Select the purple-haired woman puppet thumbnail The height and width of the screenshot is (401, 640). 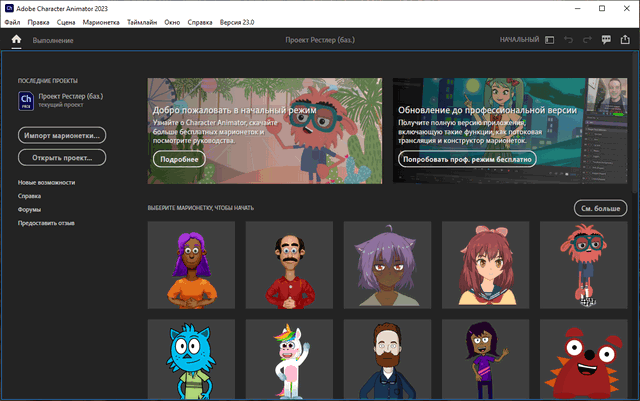191,264
